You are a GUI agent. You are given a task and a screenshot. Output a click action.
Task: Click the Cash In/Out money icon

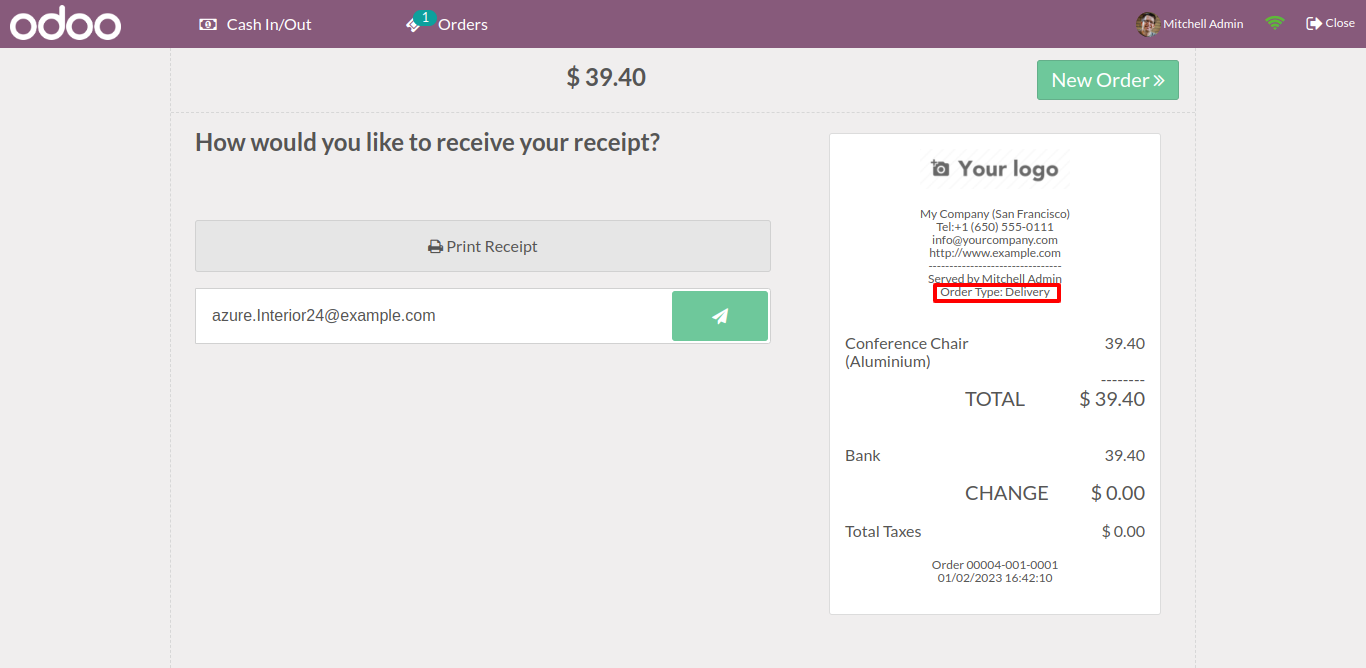point(208,24)
